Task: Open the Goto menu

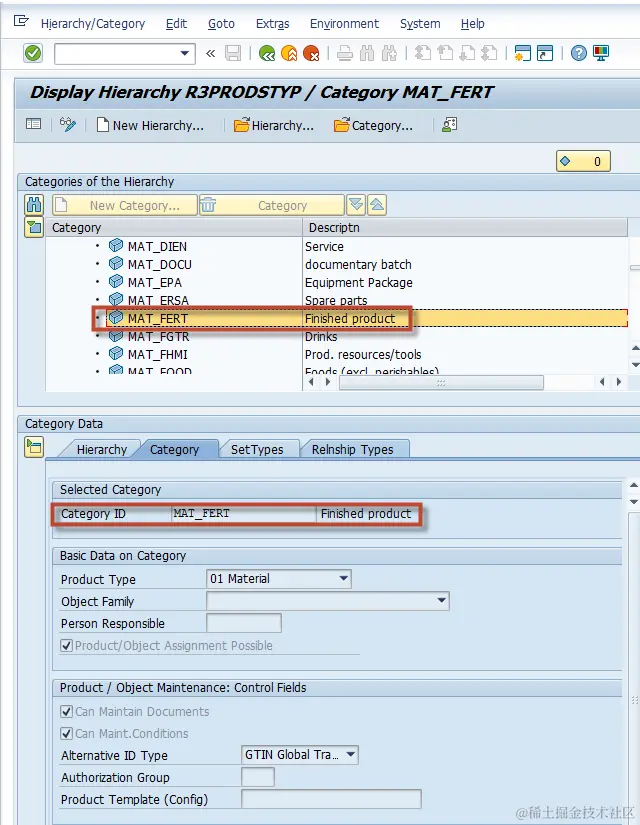Action: (x=221, y=24)
